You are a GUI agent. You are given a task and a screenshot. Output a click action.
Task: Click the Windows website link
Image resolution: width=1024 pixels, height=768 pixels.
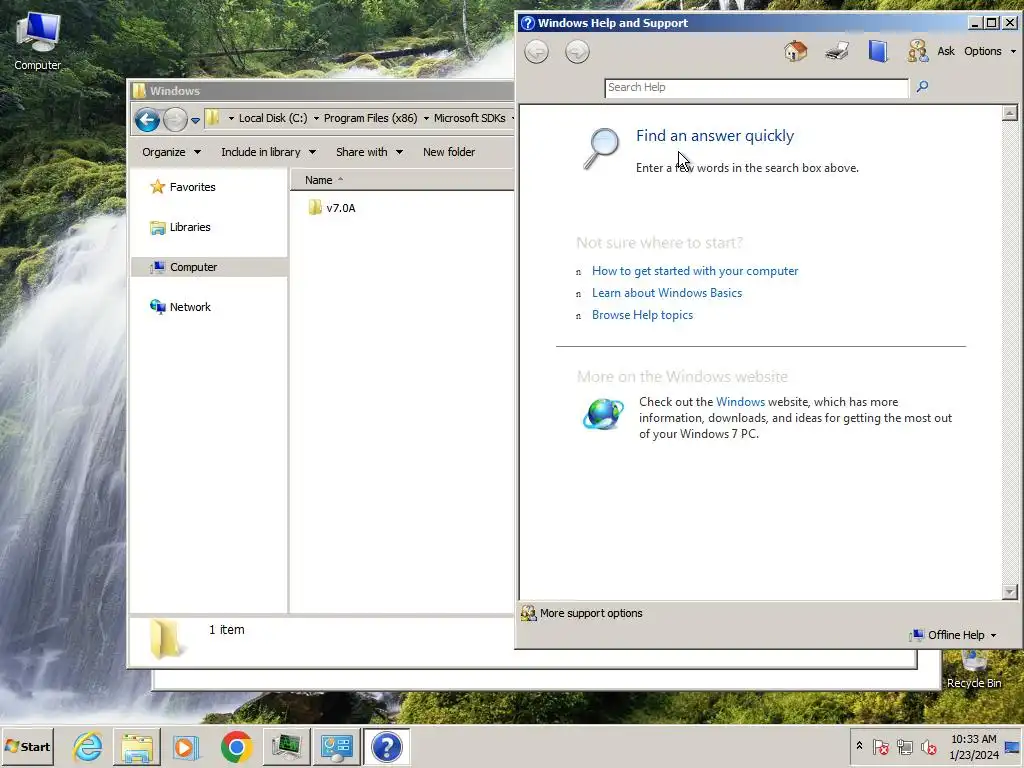740,402
